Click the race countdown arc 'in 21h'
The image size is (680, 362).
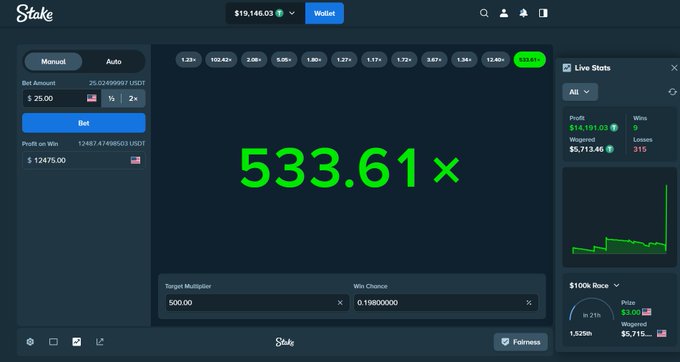pyautogui.click(x=592, y=310)
